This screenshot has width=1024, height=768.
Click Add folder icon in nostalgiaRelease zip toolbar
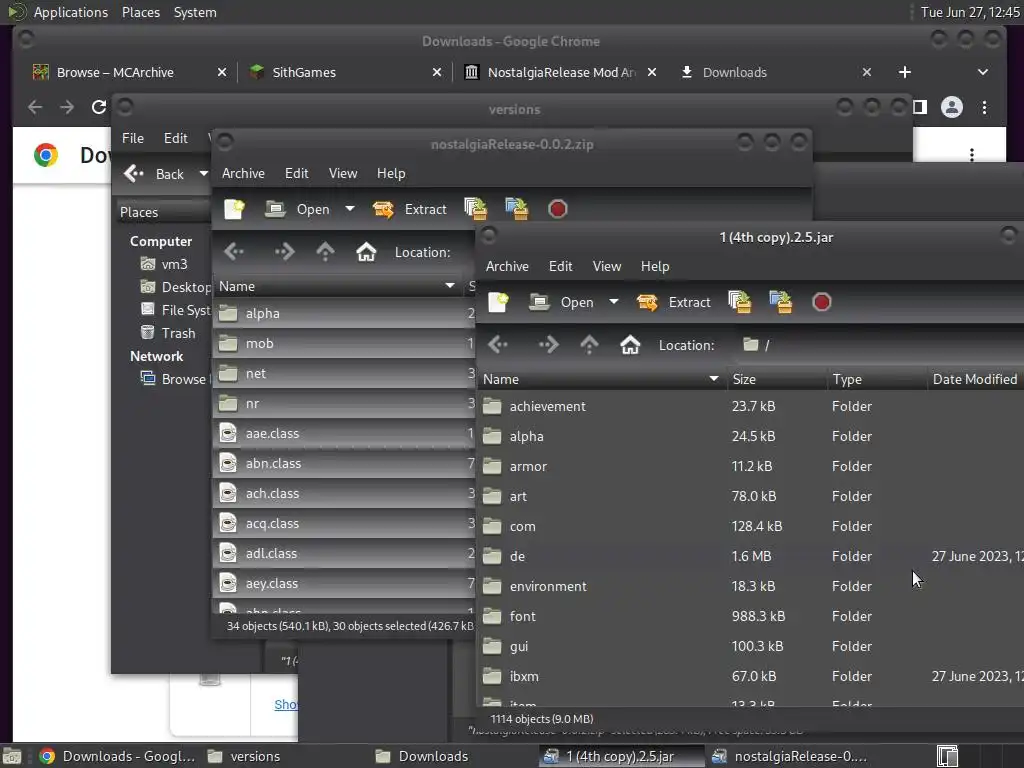[517, 209]
